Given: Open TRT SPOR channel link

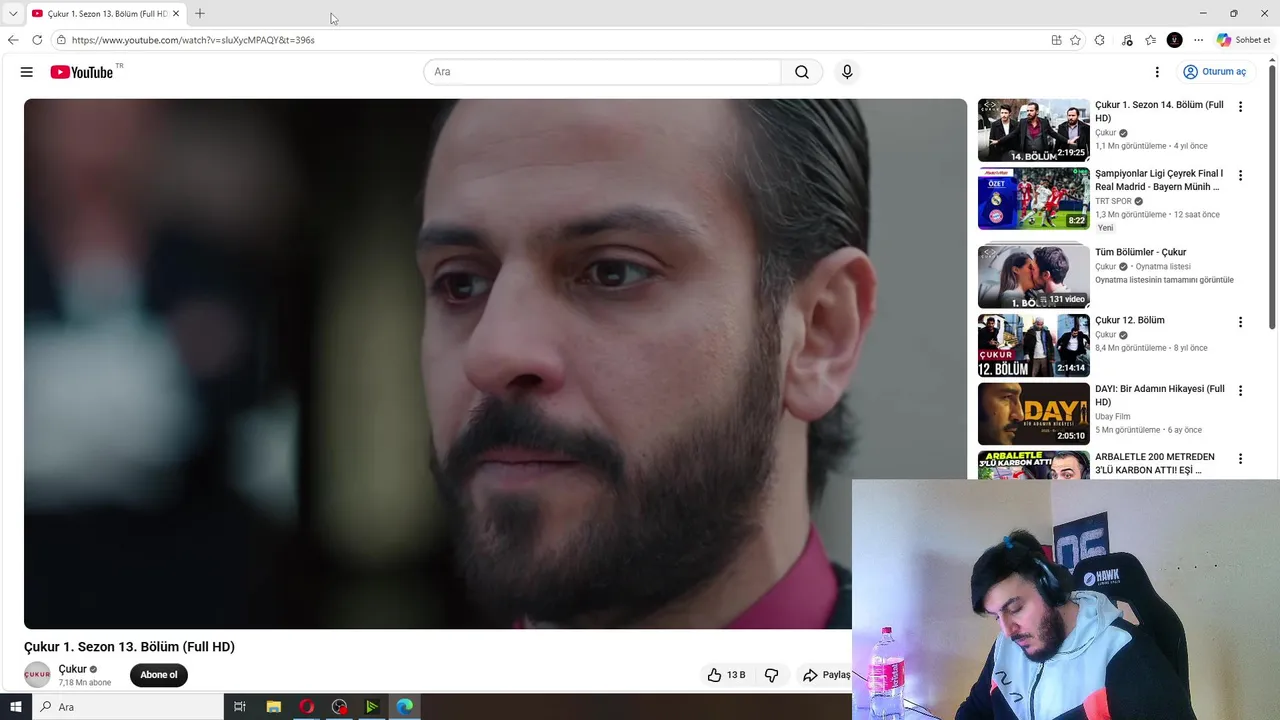Looking at the screenshot, I should click(x=1113, y=201).
